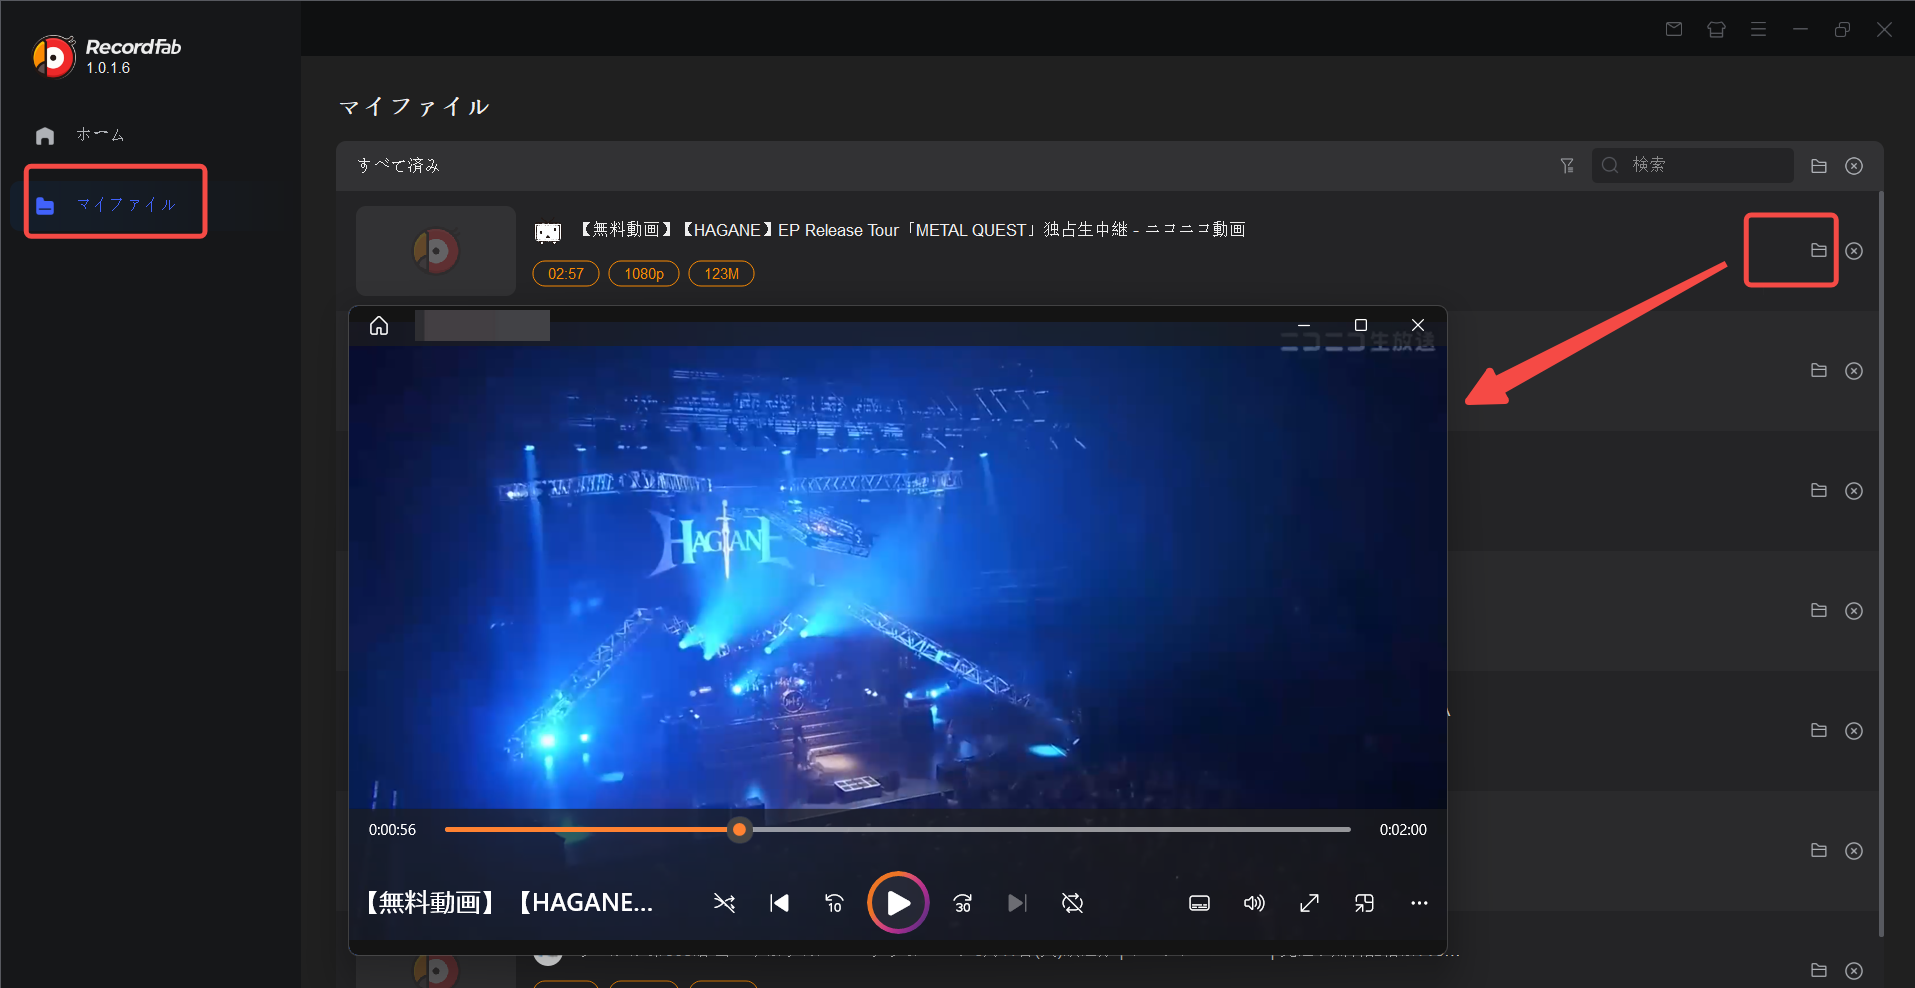
Task: Open the volume control in player
Action: 1254,904
